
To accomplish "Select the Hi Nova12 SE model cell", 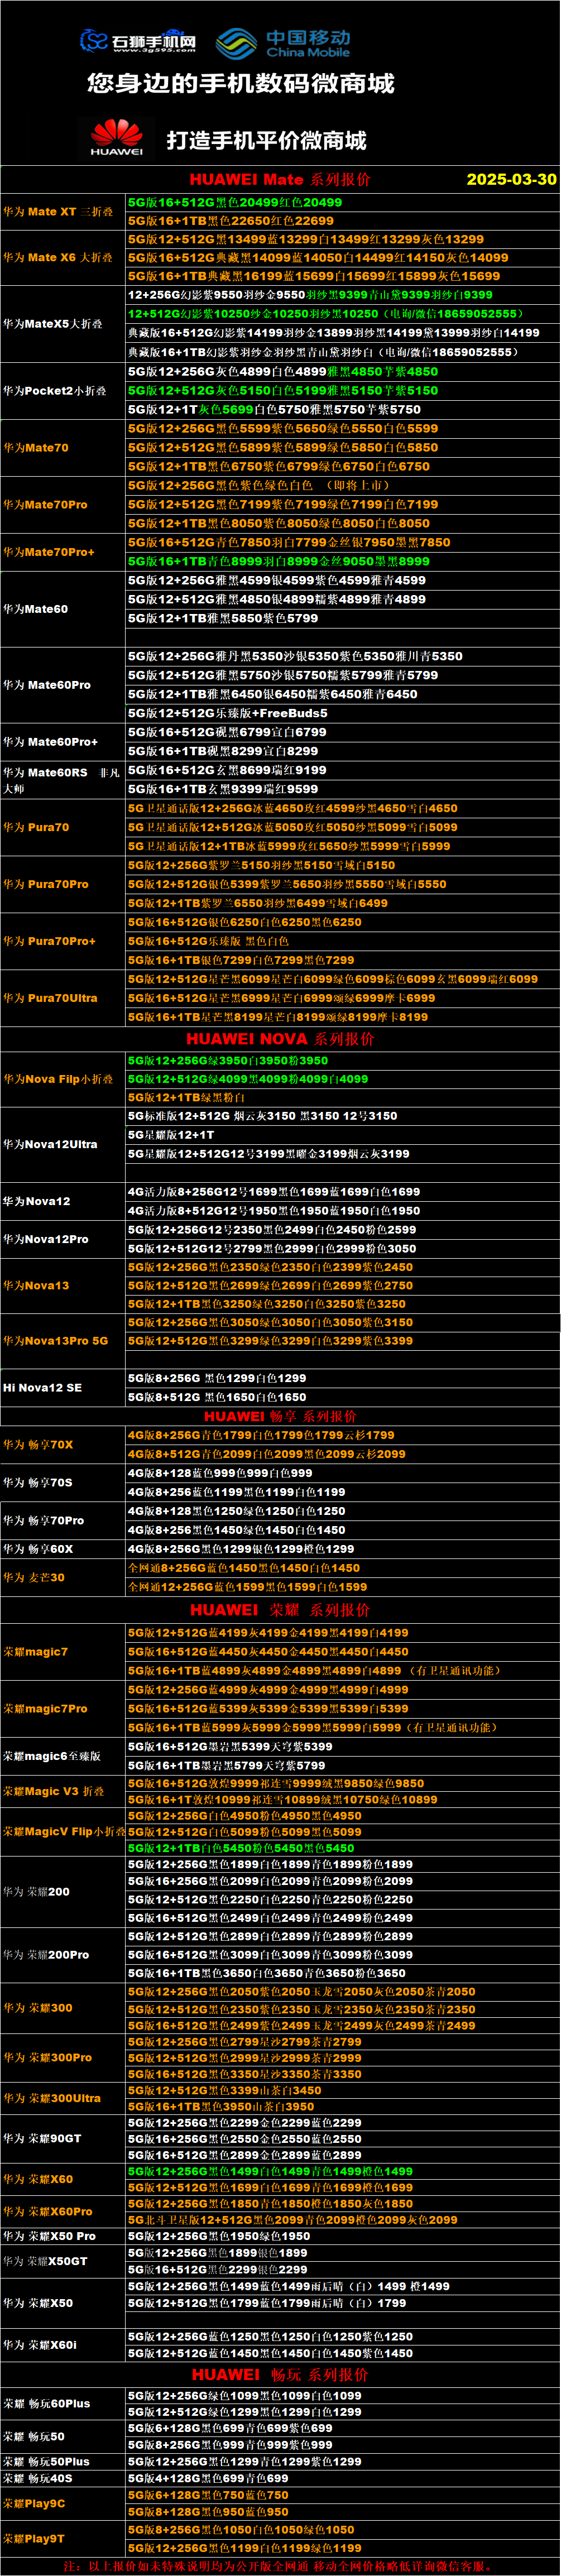I will 63,1389.
